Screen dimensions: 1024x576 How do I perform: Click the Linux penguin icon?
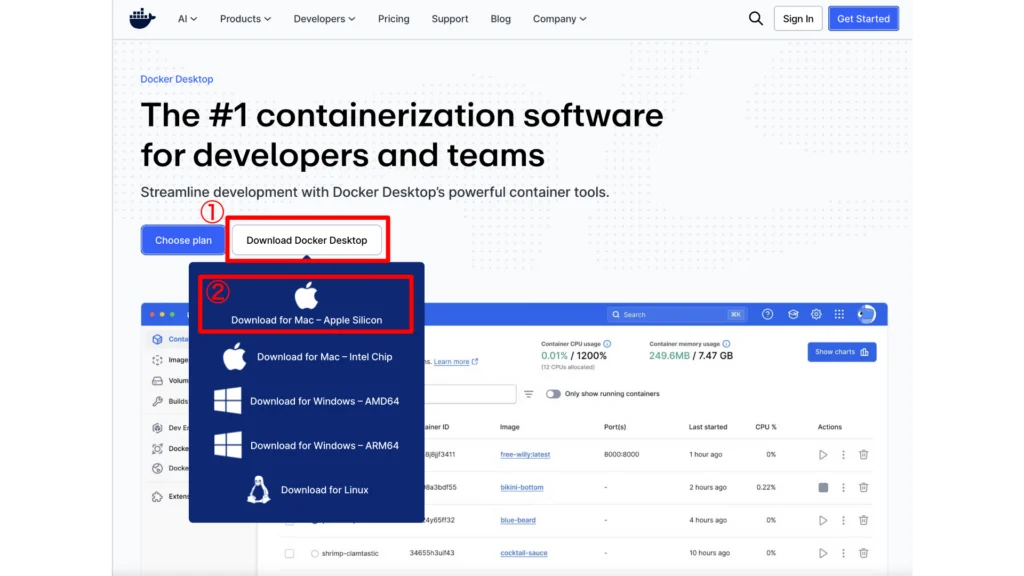point(259,489)
